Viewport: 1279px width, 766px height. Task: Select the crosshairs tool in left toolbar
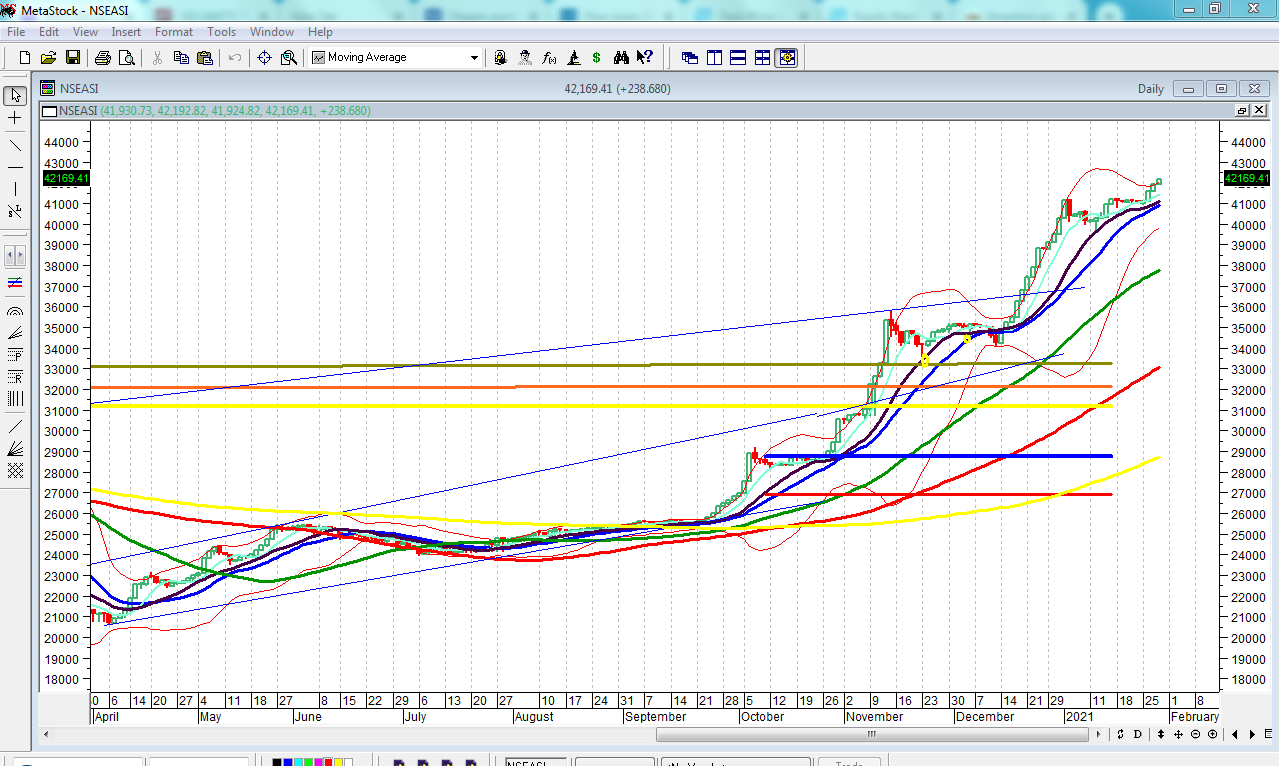pyautogui.click(x=15, y=118)
